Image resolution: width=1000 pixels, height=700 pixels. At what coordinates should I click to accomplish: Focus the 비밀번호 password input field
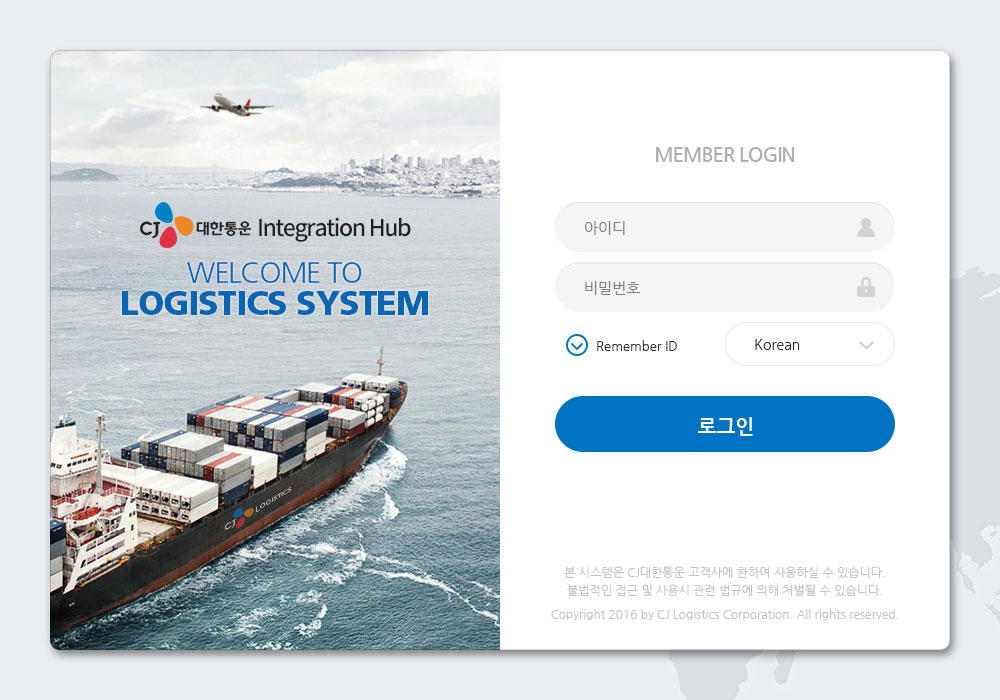[724, 287]
